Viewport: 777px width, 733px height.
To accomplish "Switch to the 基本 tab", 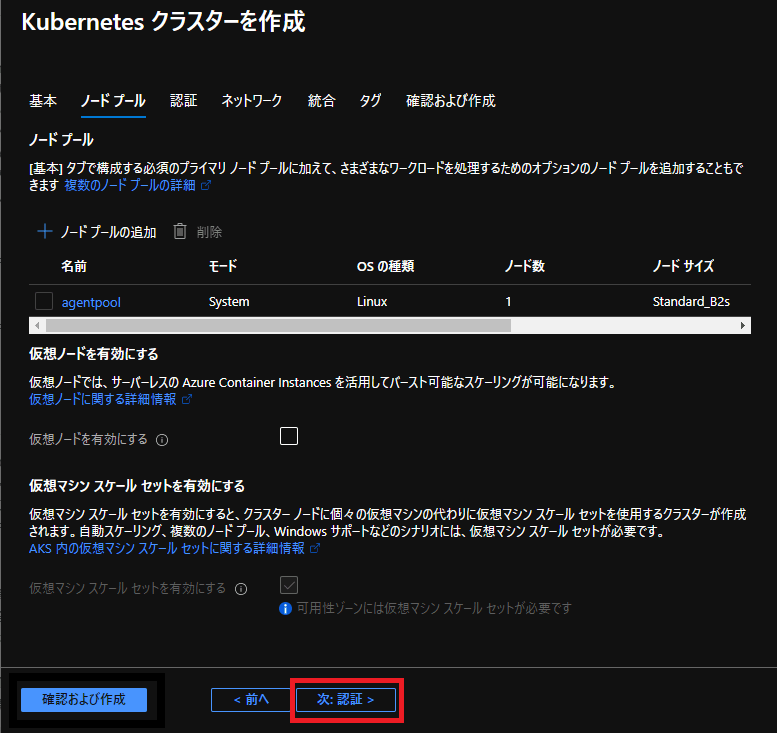I will pyautogui.click(x=43, y=101).
